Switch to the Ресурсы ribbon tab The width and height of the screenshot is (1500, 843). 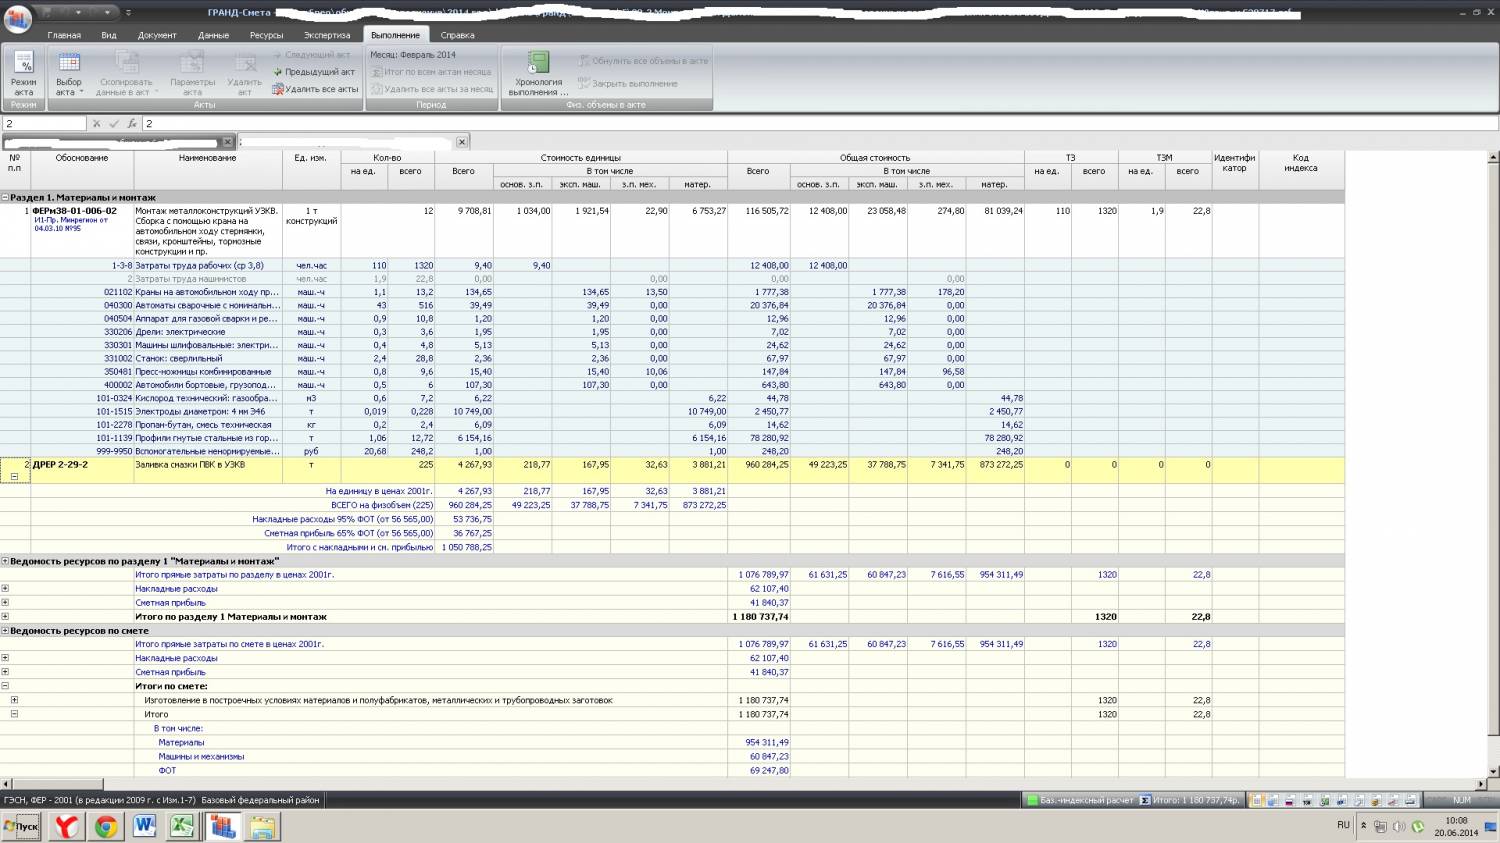point(266,35)
